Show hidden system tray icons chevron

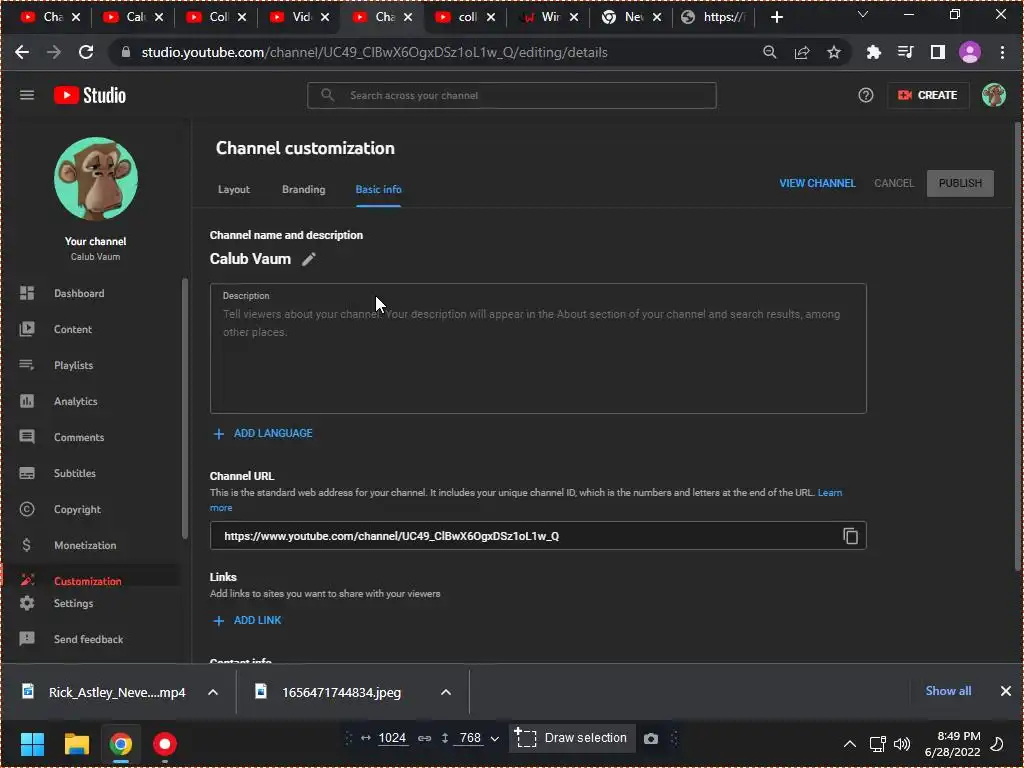[850, 744]
